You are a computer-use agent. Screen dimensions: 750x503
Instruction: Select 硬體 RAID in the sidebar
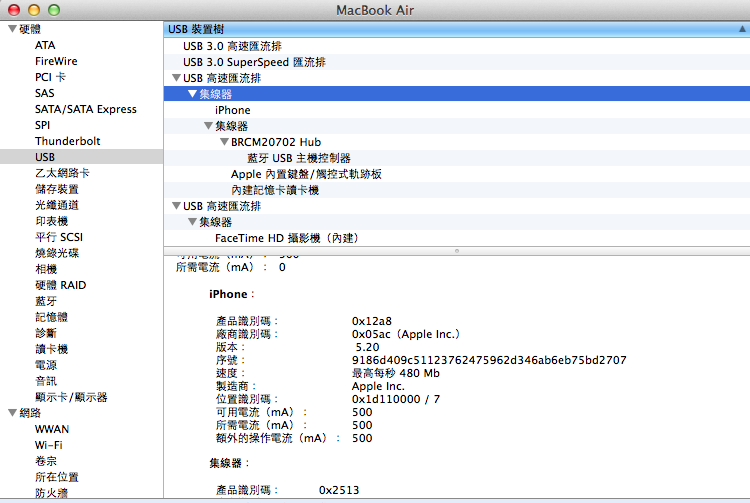click(x=60, y=285)
